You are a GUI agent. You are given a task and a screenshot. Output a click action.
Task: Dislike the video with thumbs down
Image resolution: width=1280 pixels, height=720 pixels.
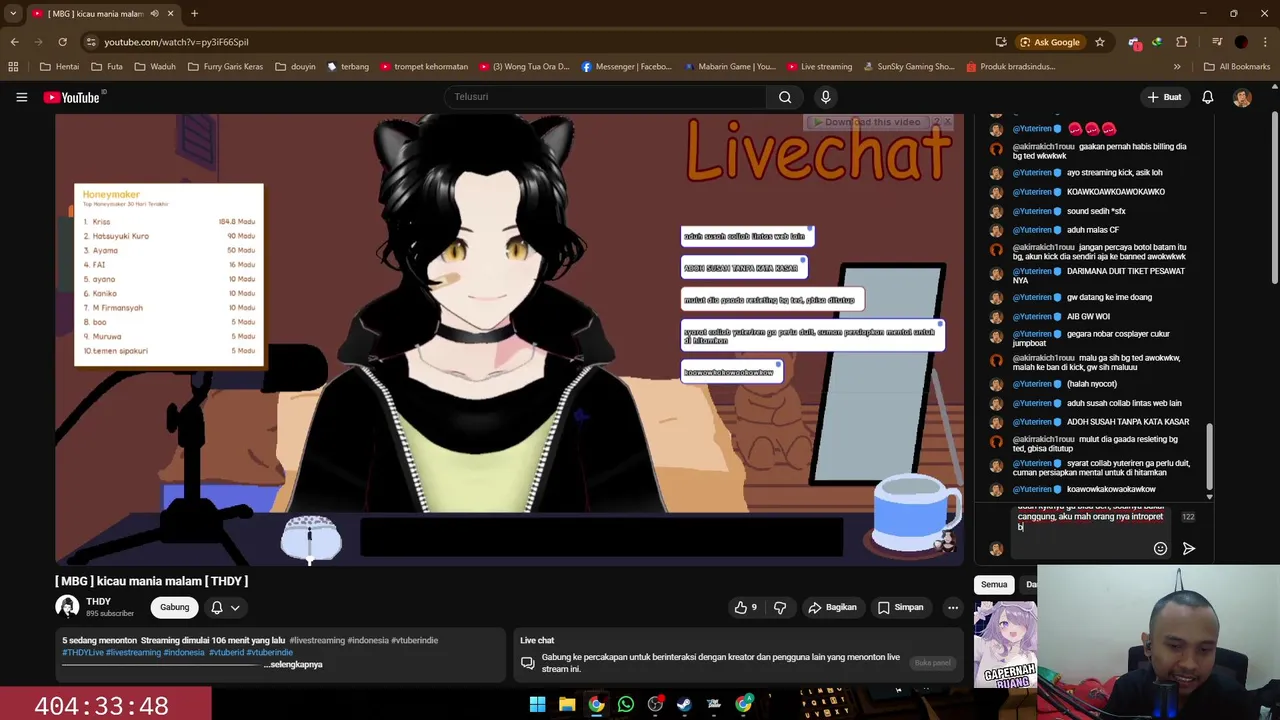[x=780, y=607]
